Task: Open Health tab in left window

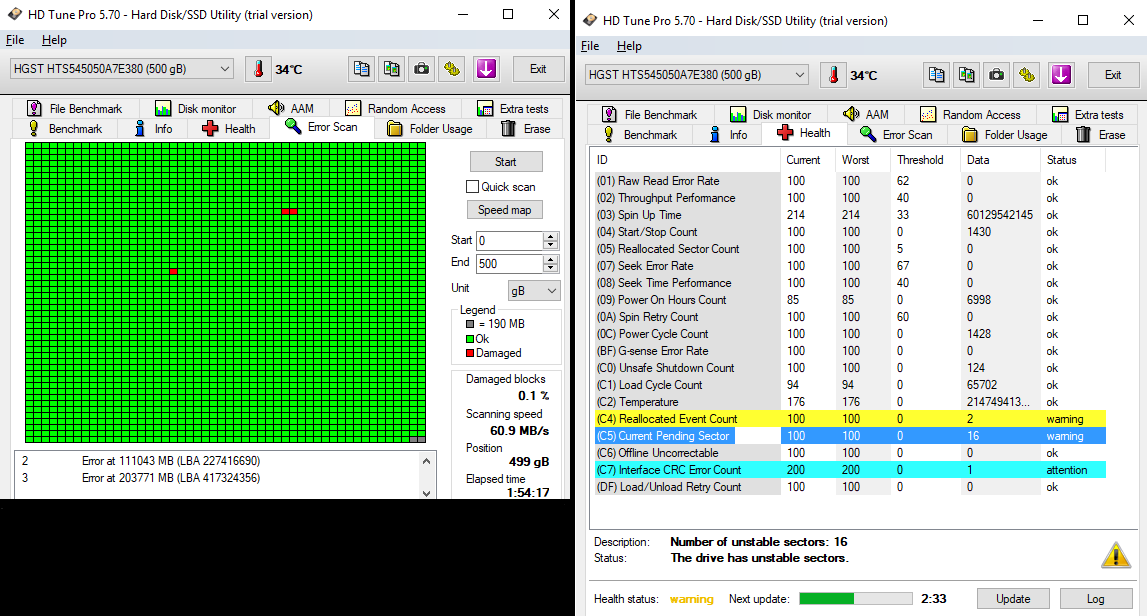Action: pyautogui.click(x=228, y=129)
